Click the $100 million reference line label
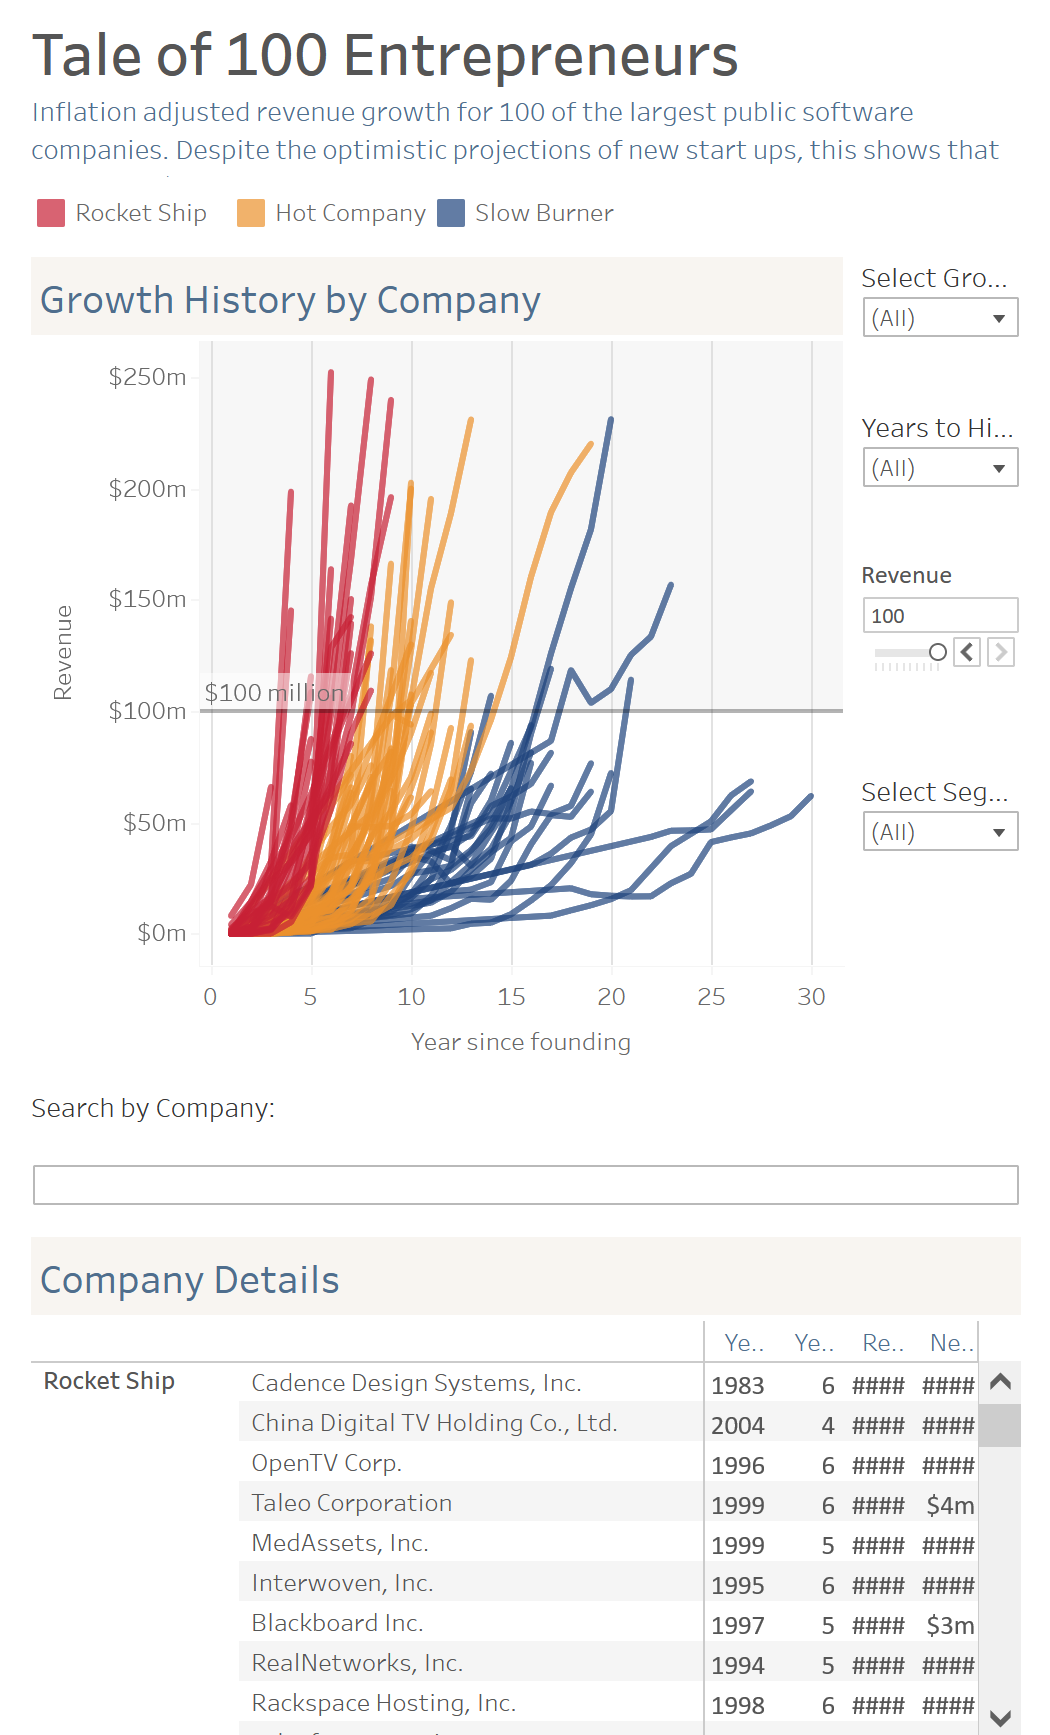The image size is (1050, 1735). 274,693
